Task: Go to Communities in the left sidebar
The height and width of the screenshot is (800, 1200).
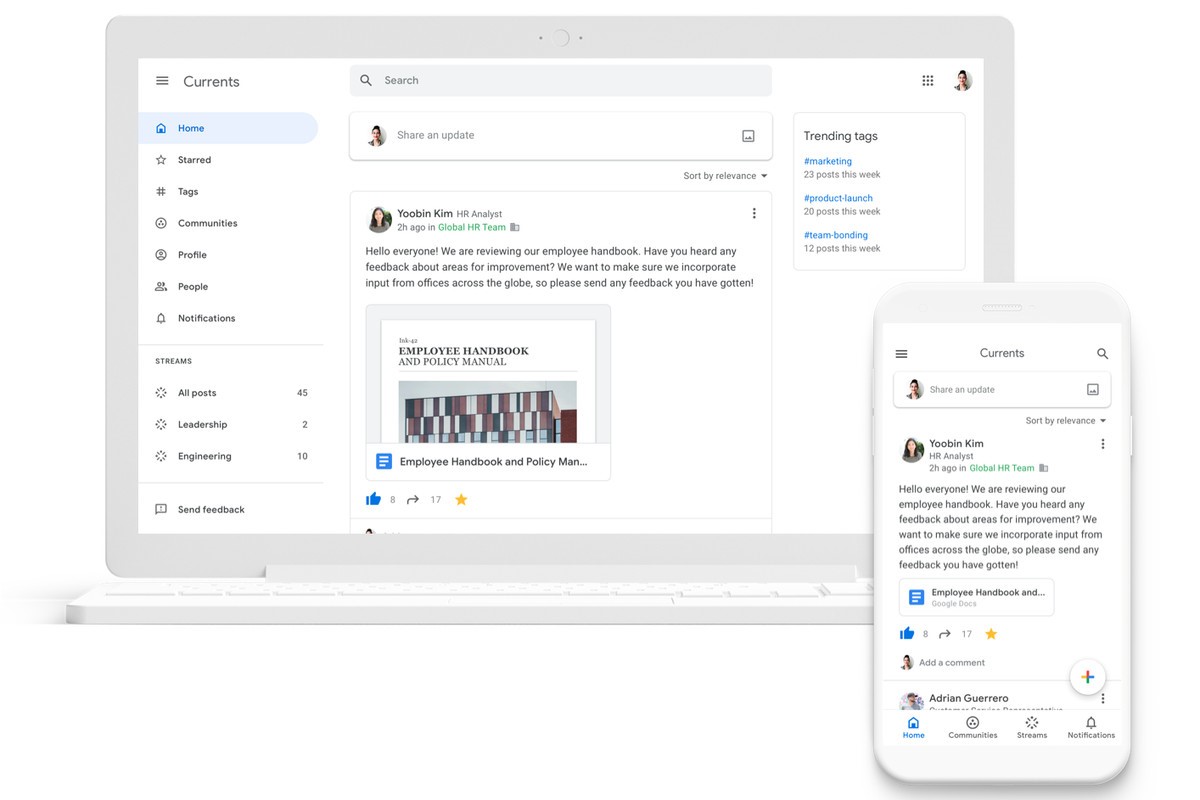Action: pos(207,223)
